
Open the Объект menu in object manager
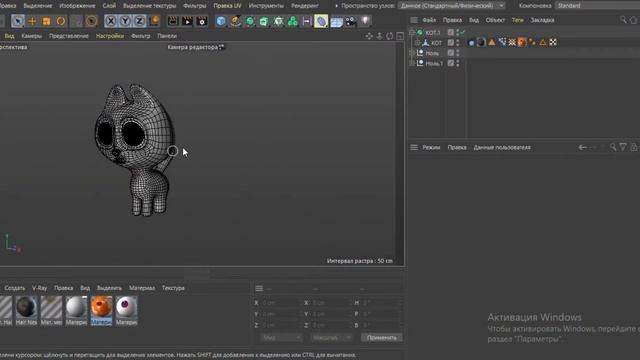pyautogui.click(x=495, y=20)
